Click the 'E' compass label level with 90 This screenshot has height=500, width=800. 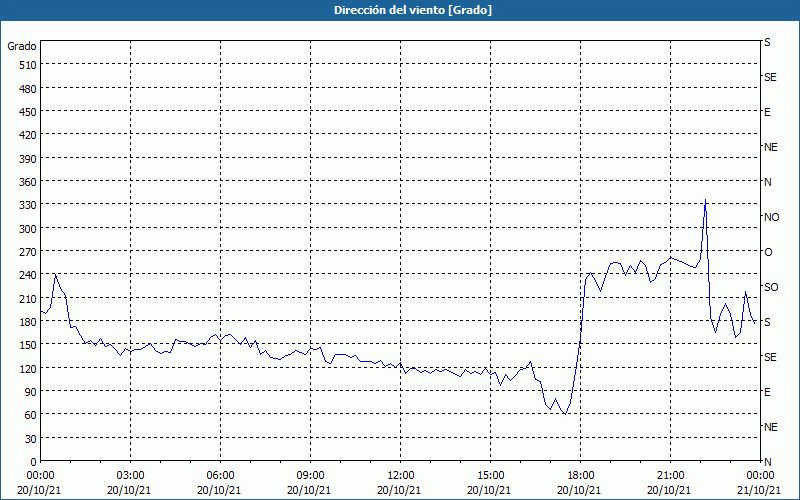(767, 392)
